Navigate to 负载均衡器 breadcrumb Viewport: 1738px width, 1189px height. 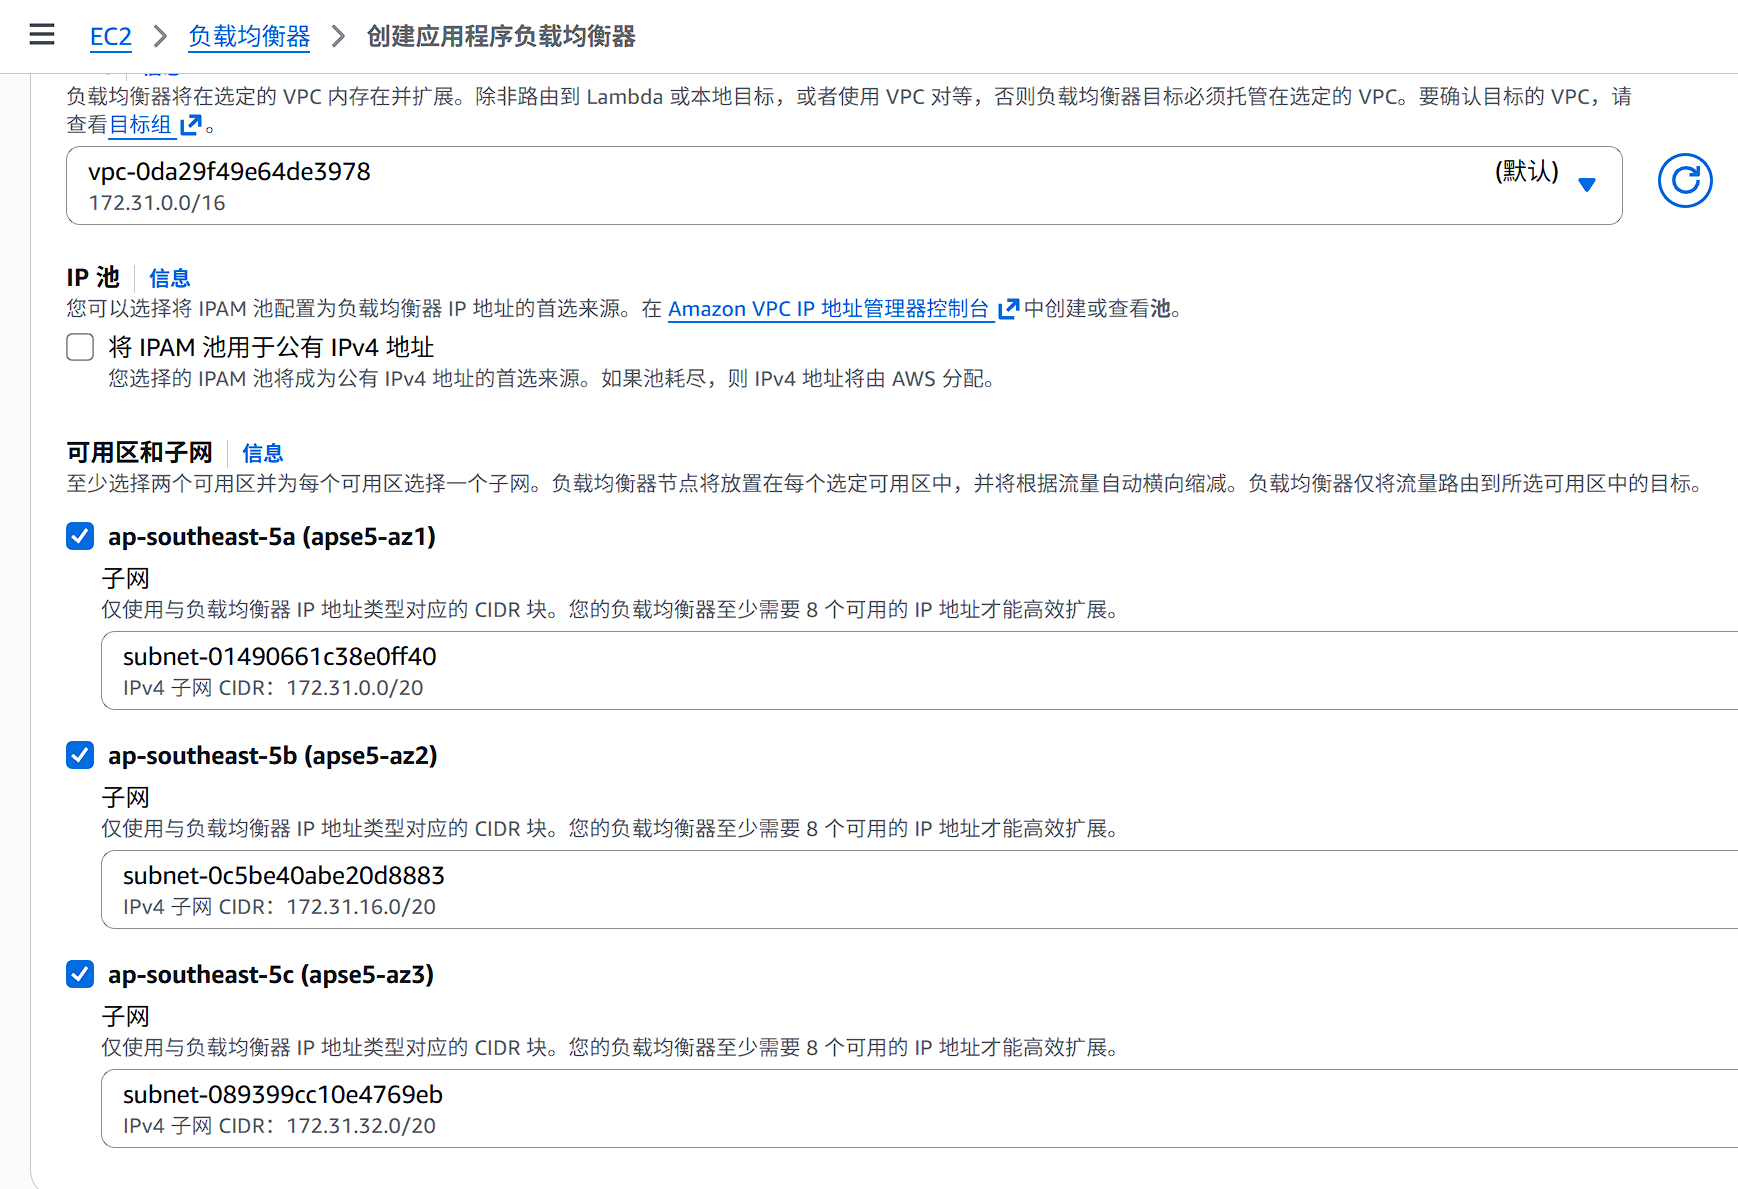coord(249,37)
